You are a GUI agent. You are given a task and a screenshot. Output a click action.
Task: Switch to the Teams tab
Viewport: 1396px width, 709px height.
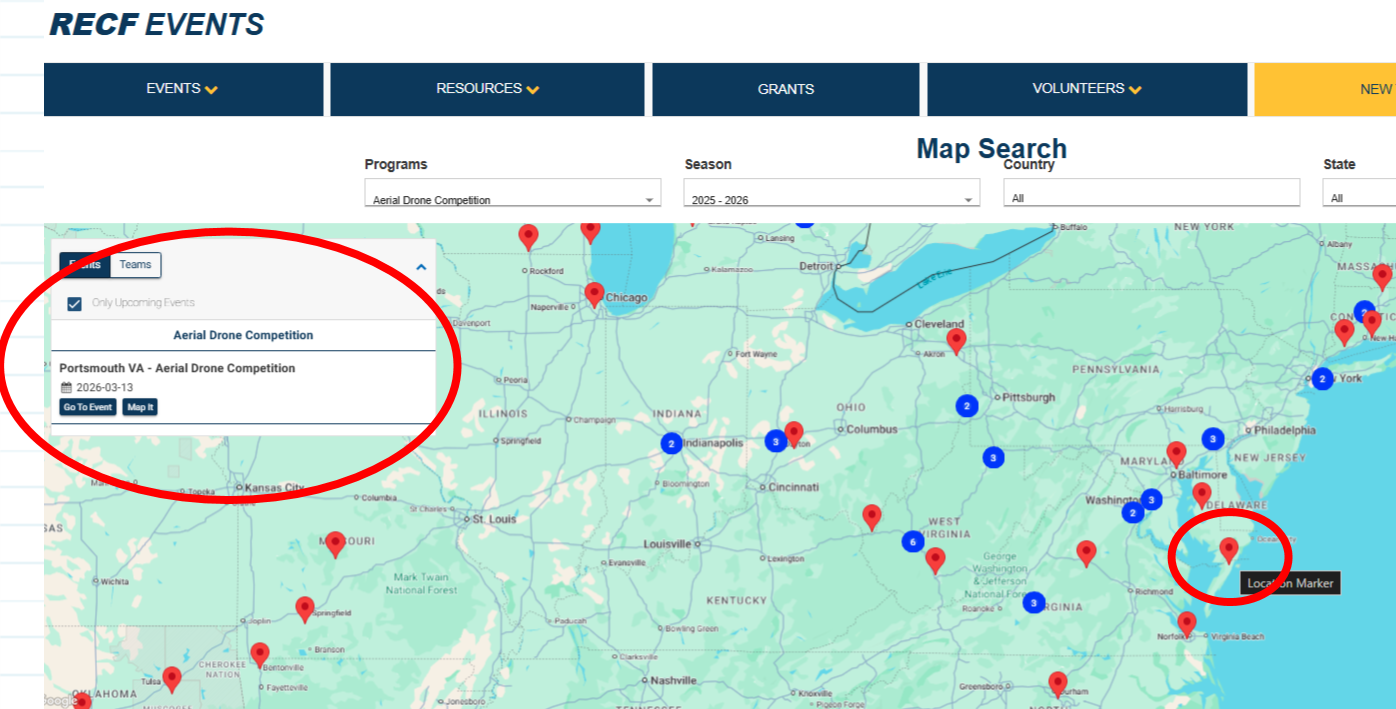(136, 265)
